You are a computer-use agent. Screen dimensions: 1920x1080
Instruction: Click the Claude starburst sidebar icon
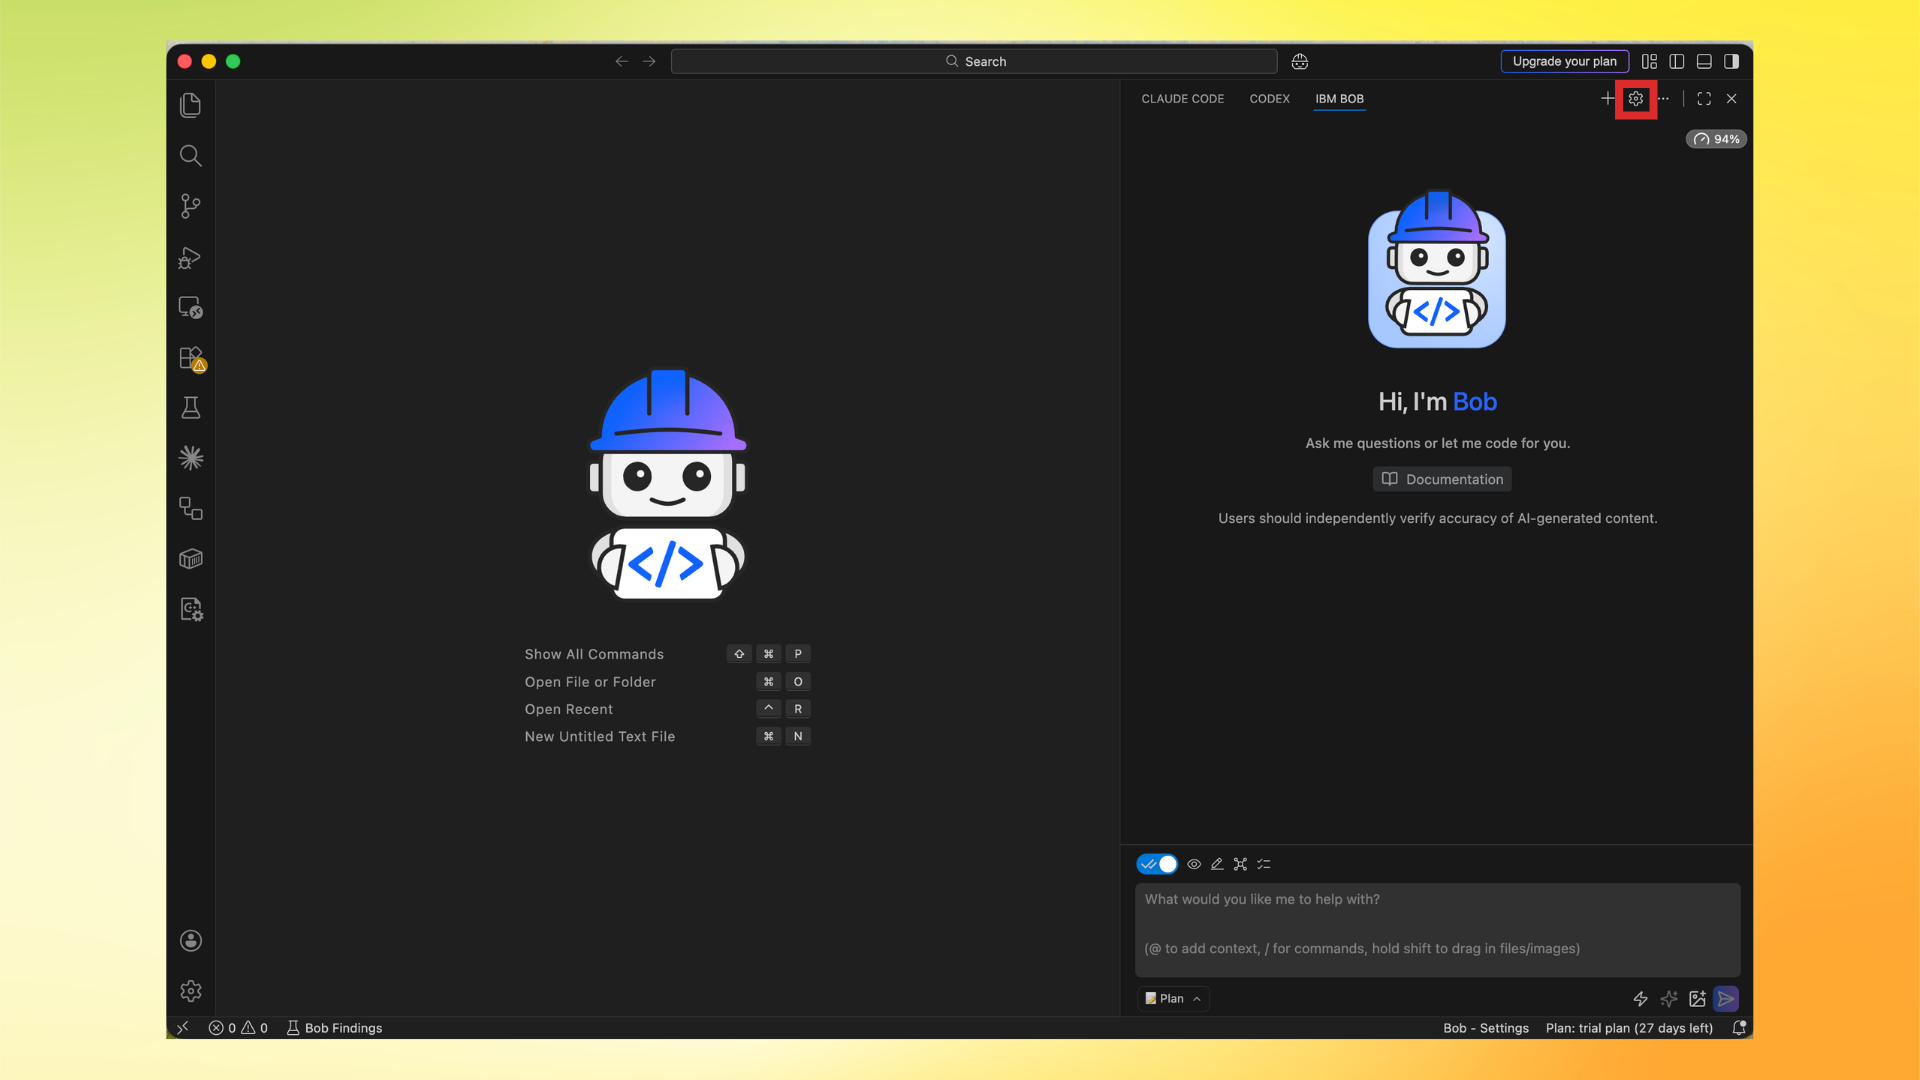[190, 458]
